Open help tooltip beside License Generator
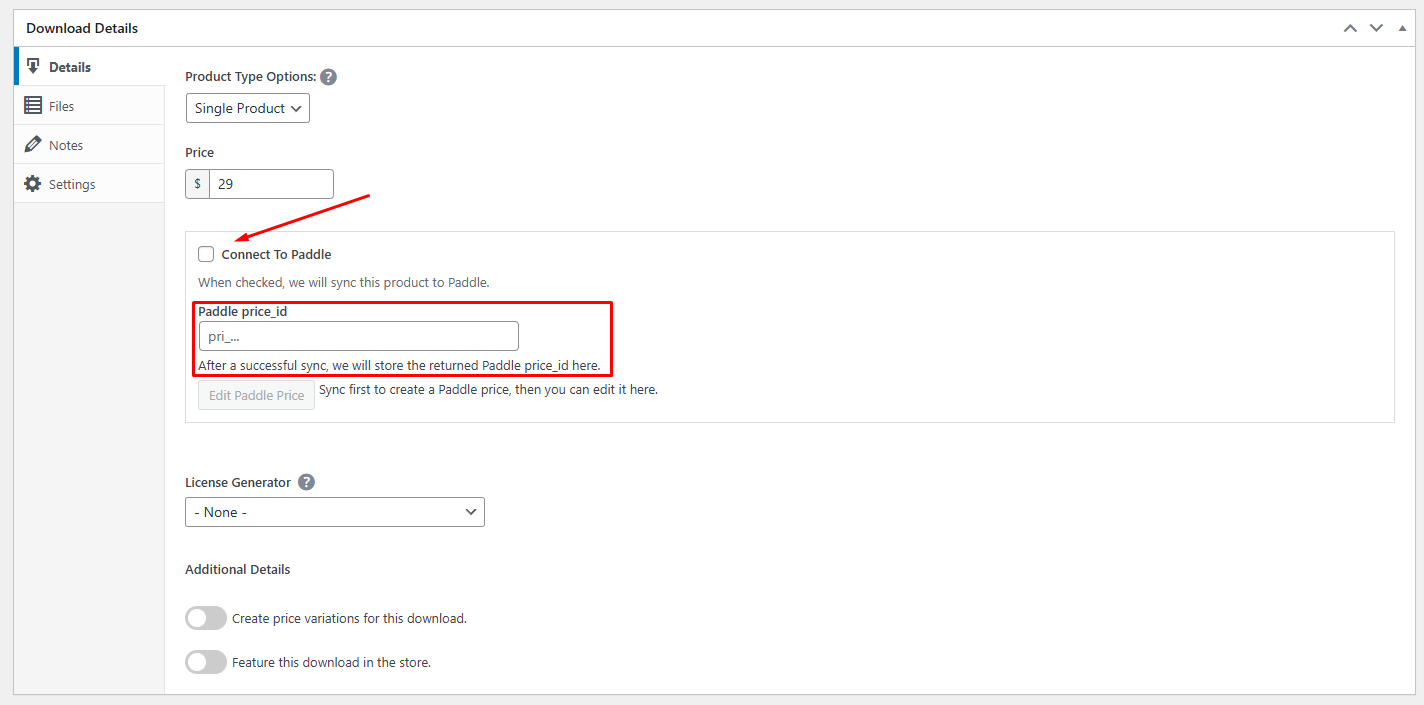Viewport: 1424px width, 705px height. (x=306, y=482)
